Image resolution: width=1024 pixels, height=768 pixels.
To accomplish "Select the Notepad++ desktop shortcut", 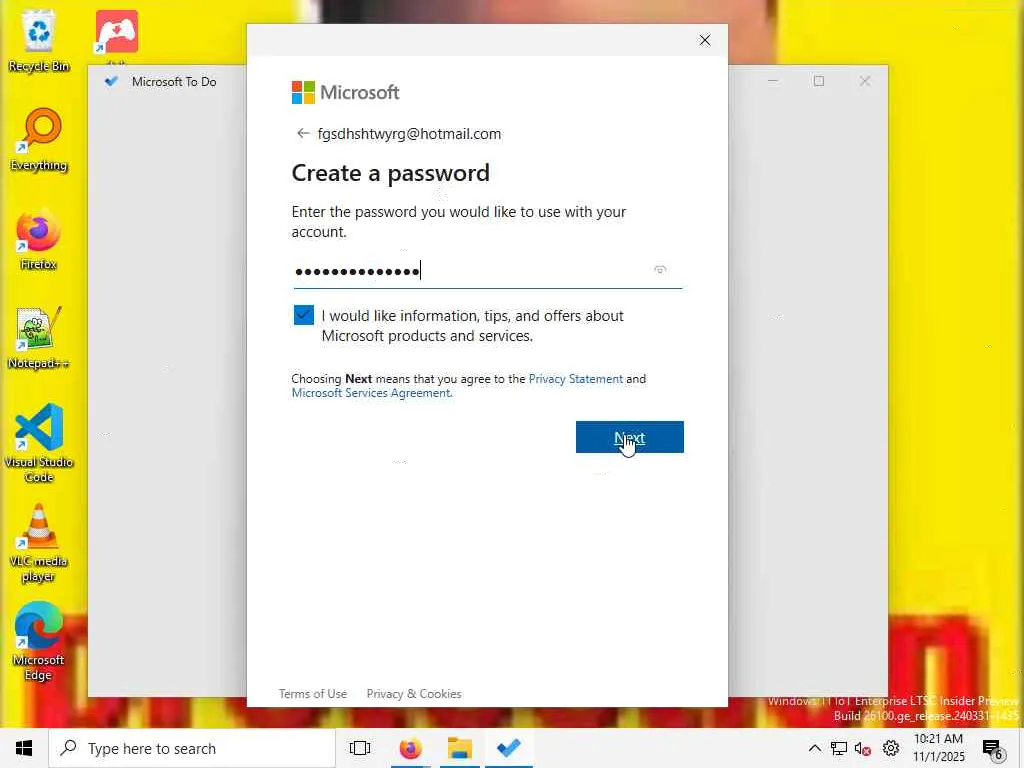I will coord(39,338).
